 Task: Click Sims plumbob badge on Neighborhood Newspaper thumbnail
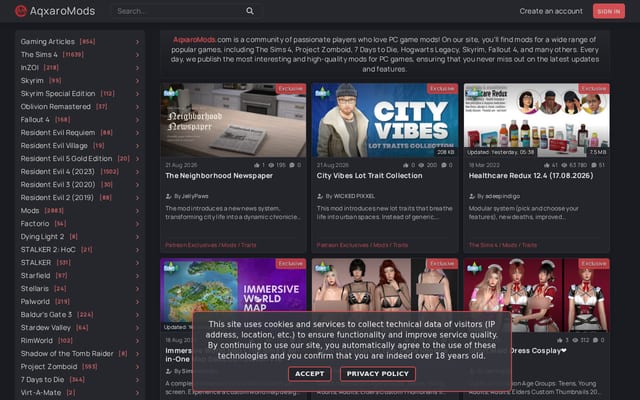point(169,93)
